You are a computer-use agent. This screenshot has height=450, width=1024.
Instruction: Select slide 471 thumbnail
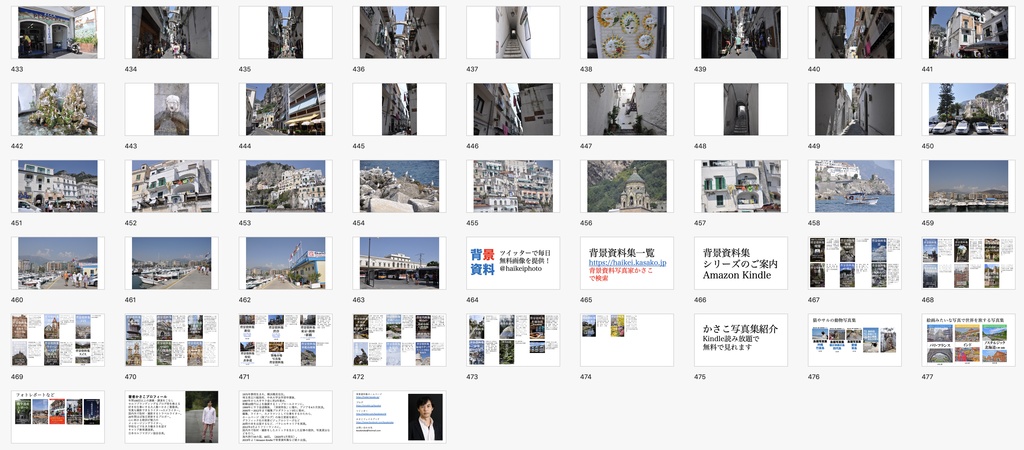click(x=285, y=340)
